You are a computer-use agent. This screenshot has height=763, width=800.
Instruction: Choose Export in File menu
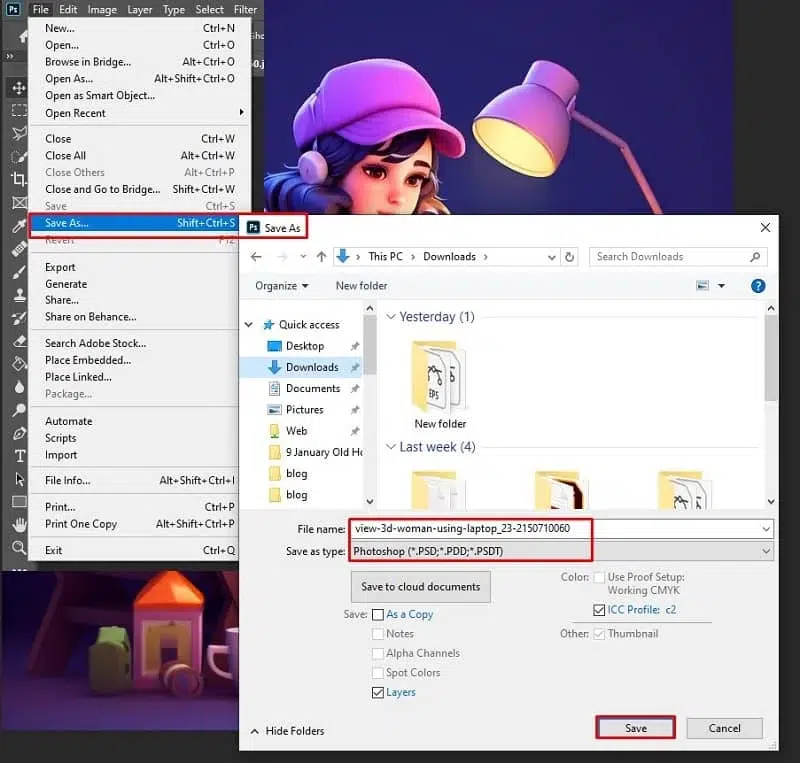pyautogui.click(x=135, y=267)
